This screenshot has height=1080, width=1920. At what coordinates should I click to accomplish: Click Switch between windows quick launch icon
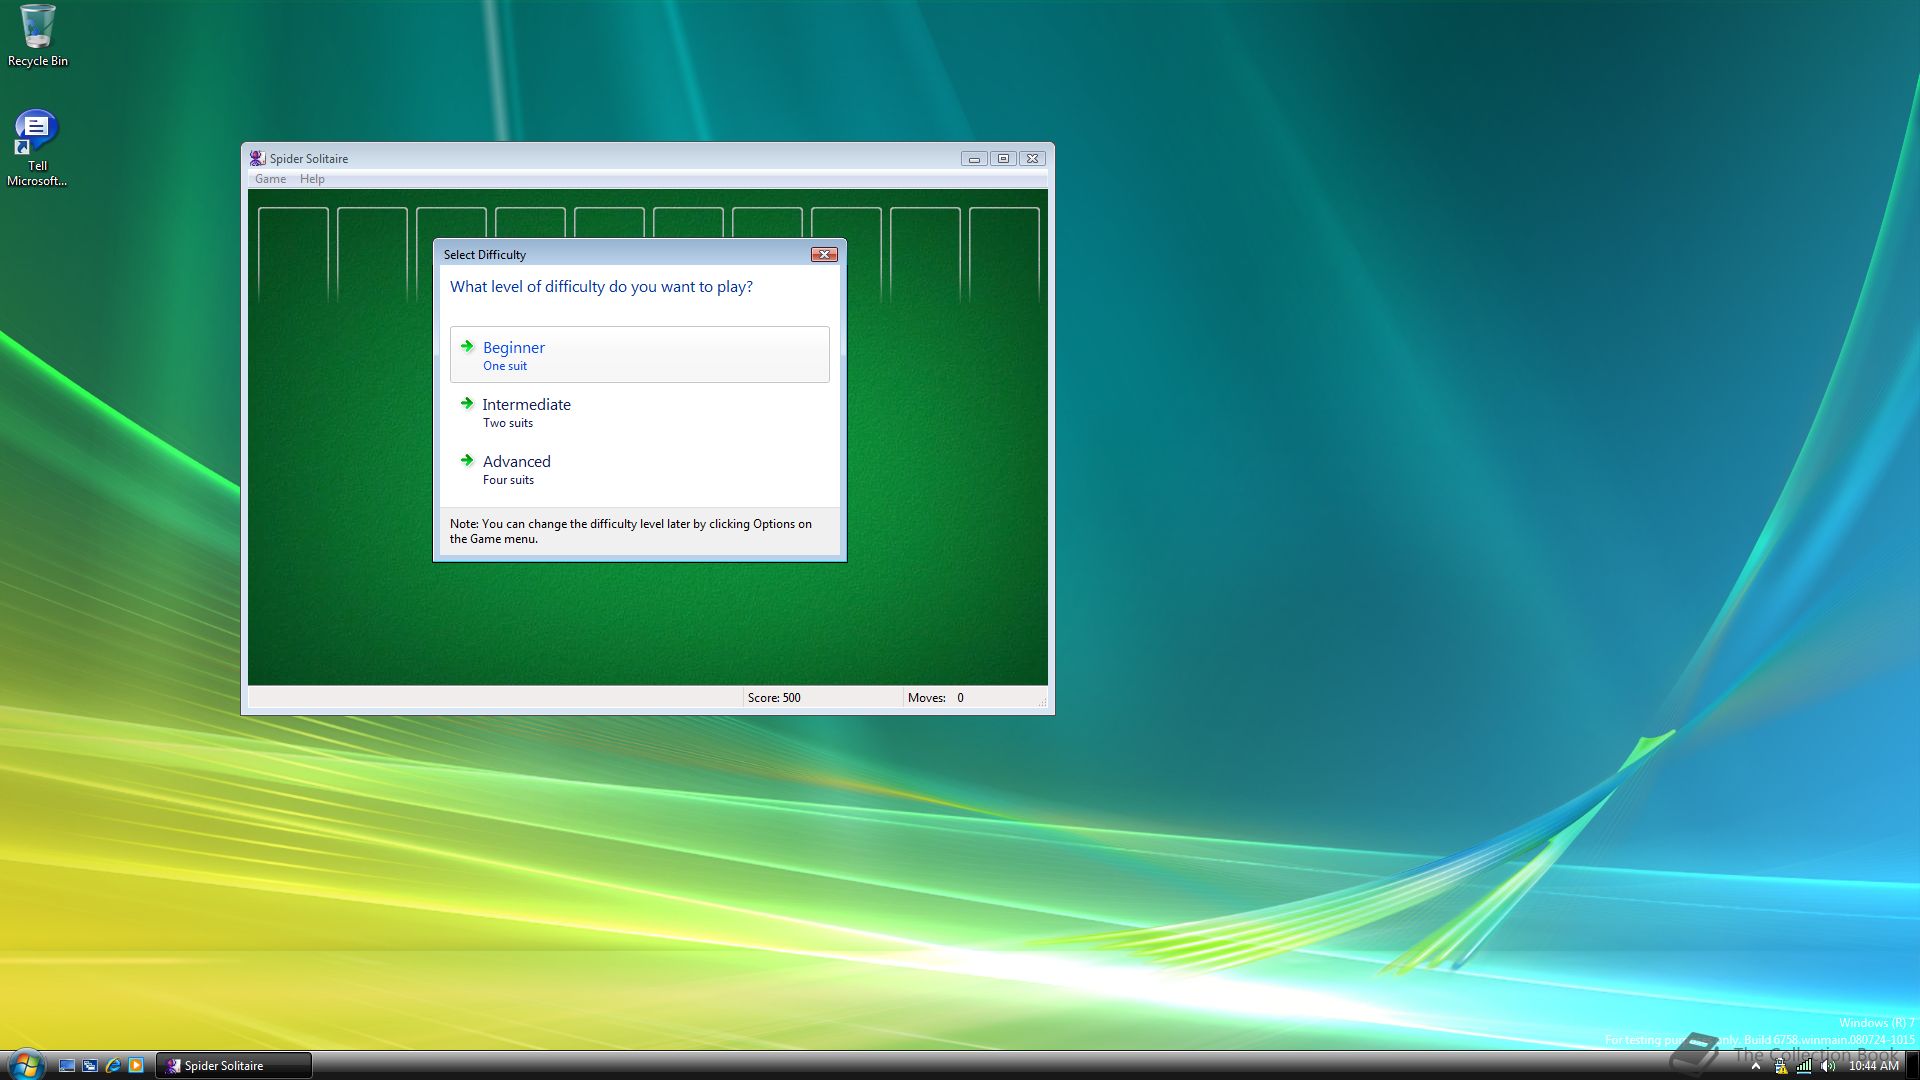coord(90,1066)
